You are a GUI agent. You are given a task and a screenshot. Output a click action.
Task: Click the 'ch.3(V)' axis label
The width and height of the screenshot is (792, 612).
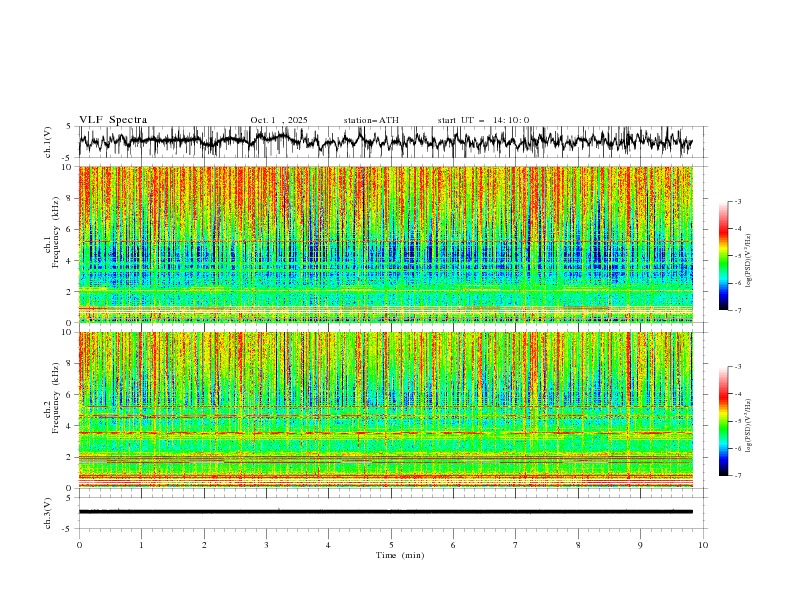(x=48, y=513)
